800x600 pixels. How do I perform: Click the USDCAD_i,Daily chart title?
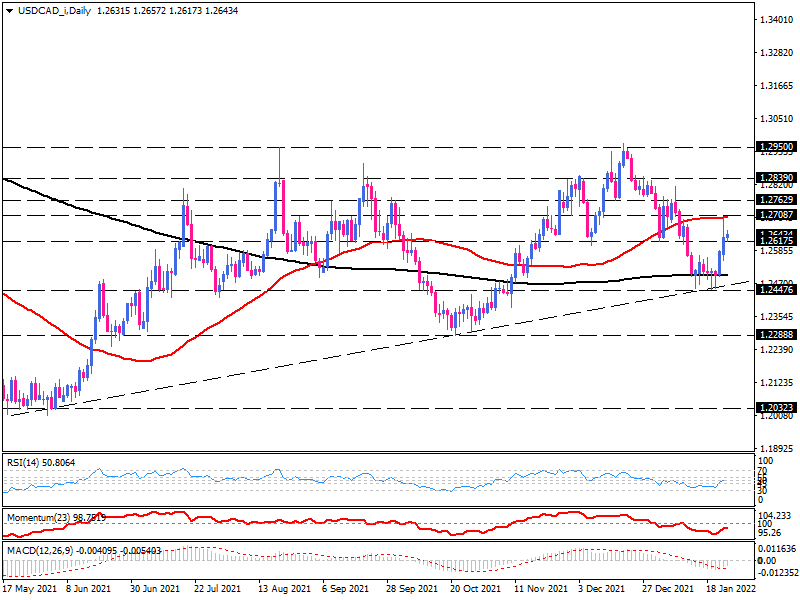click(52, 9)
